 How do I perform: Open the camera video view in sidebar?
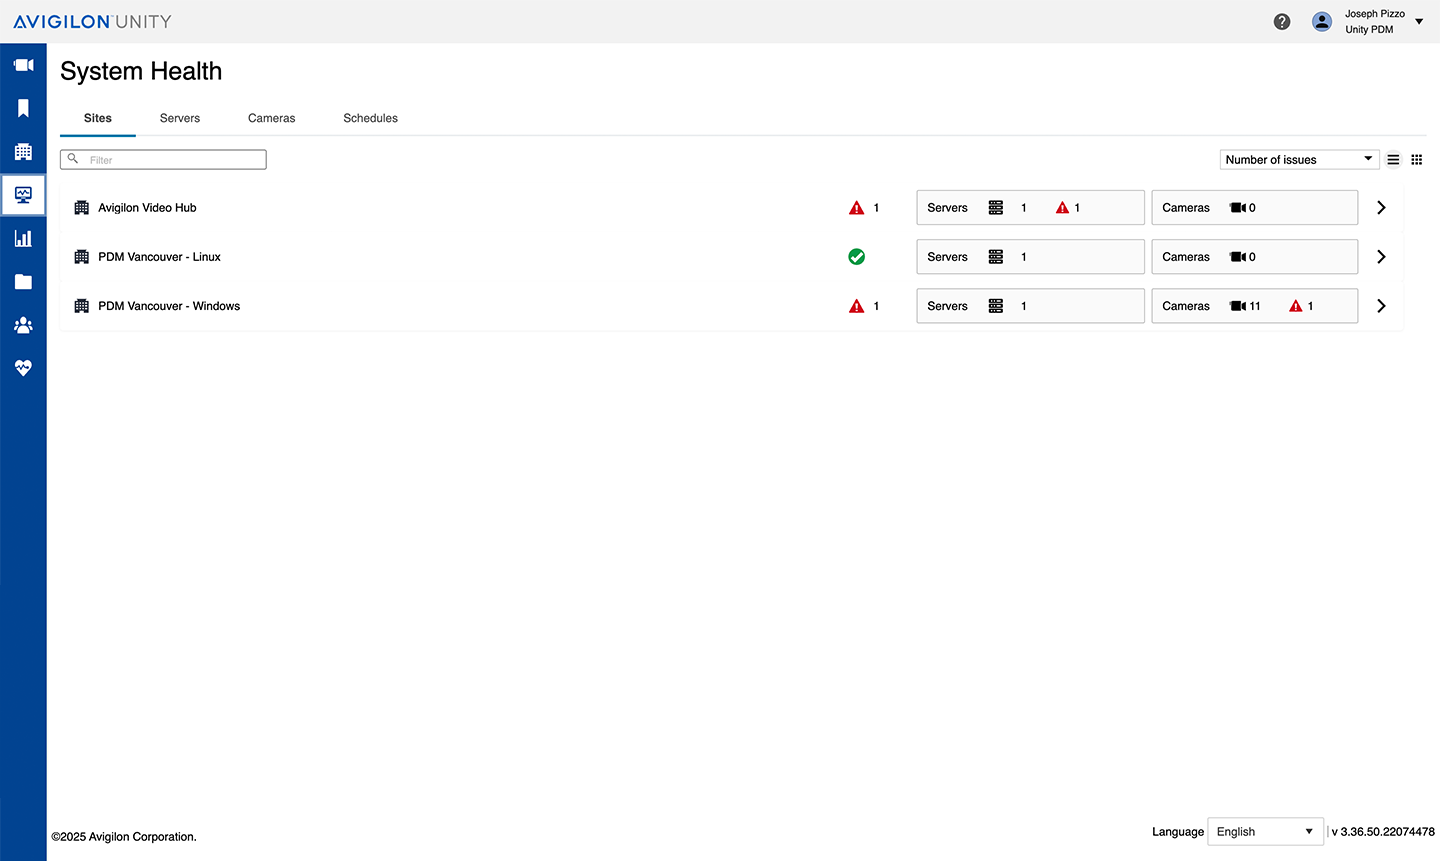[x=23, y=65]
